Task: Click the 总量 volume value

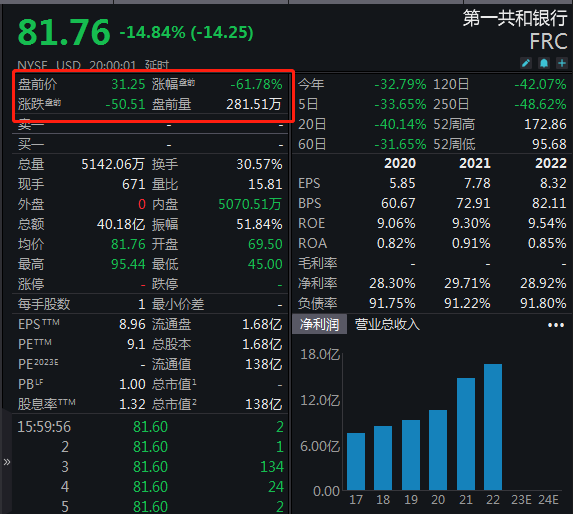Action: pos(113,164)
